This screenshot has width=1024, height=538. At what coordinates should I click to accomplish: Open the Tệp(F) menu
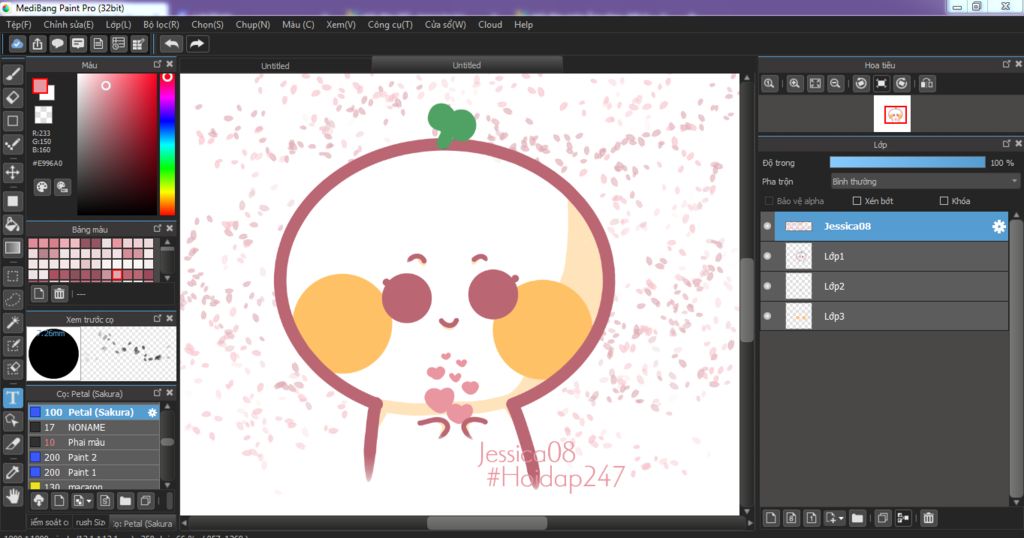pyautogui.click(x=18, y=24)
